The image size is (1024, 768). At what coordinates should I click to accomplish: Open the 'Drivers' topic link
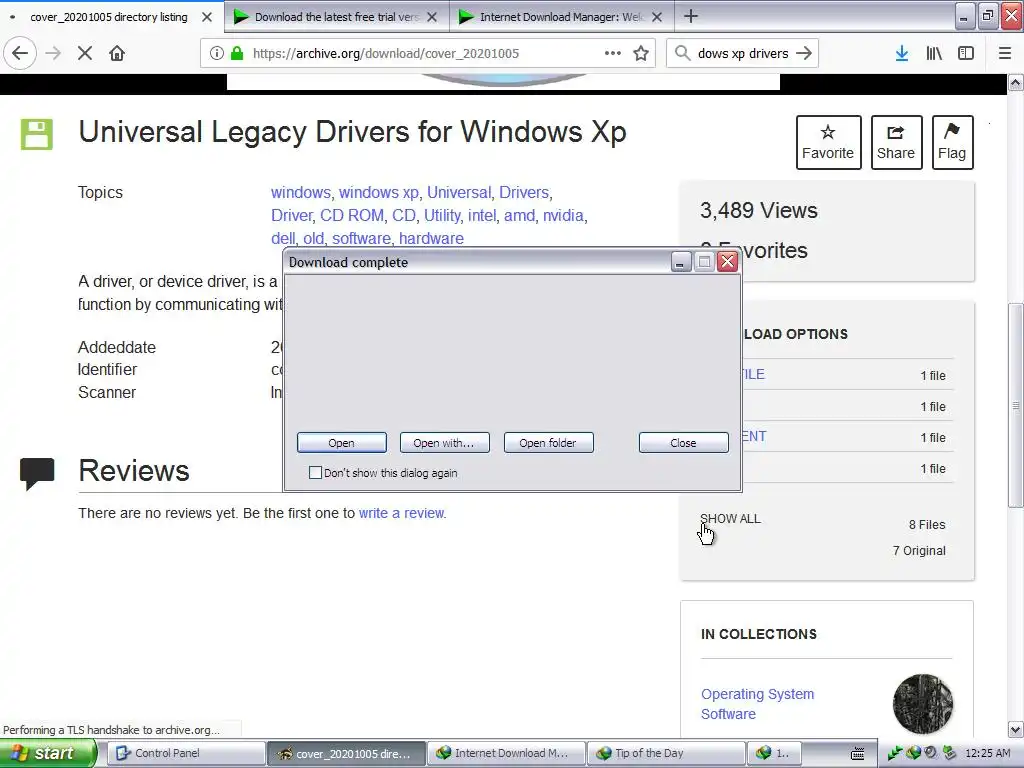coord(524,193)
